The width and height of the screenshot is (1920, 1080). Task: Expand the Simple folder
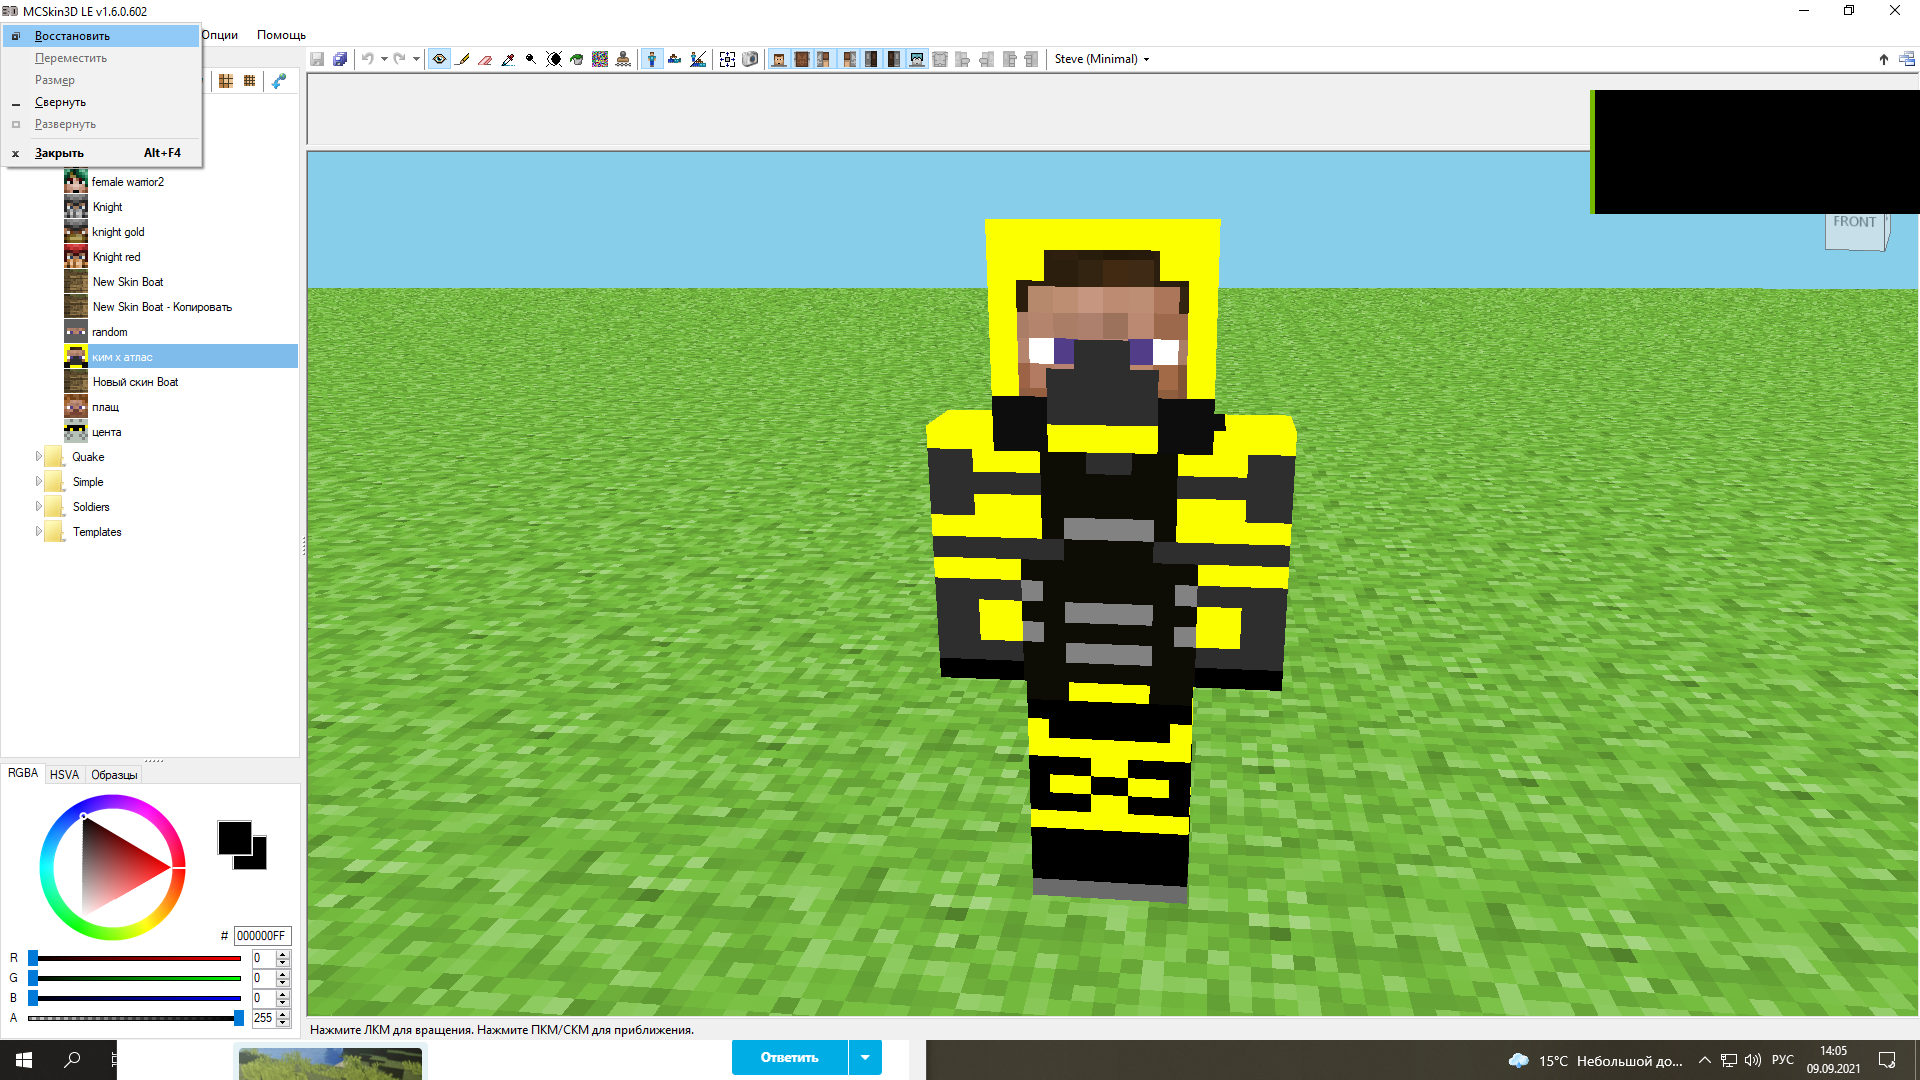[39, 482]
